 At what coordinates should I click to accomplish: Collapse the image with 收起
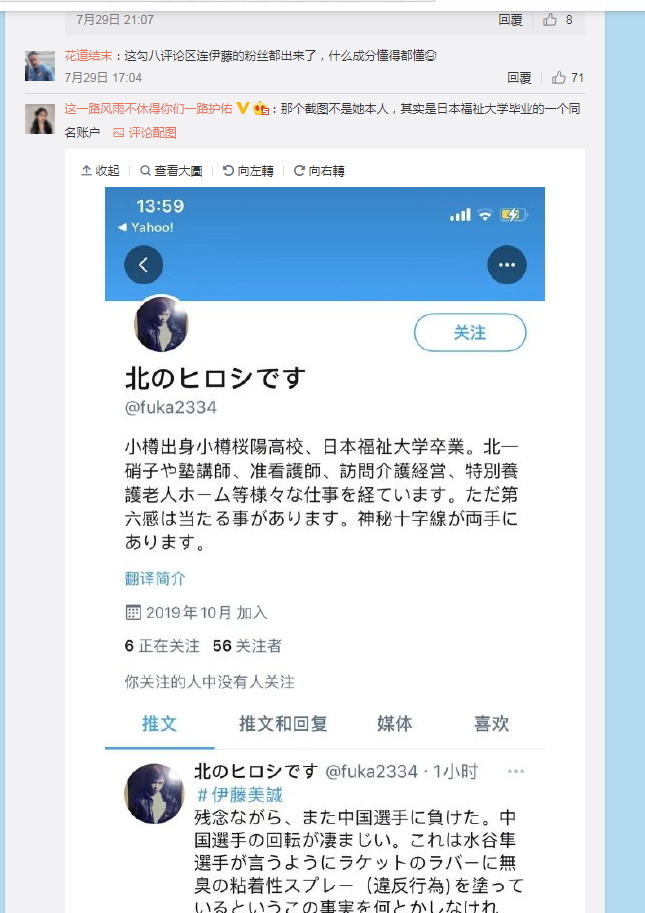[x=100, y=171]
